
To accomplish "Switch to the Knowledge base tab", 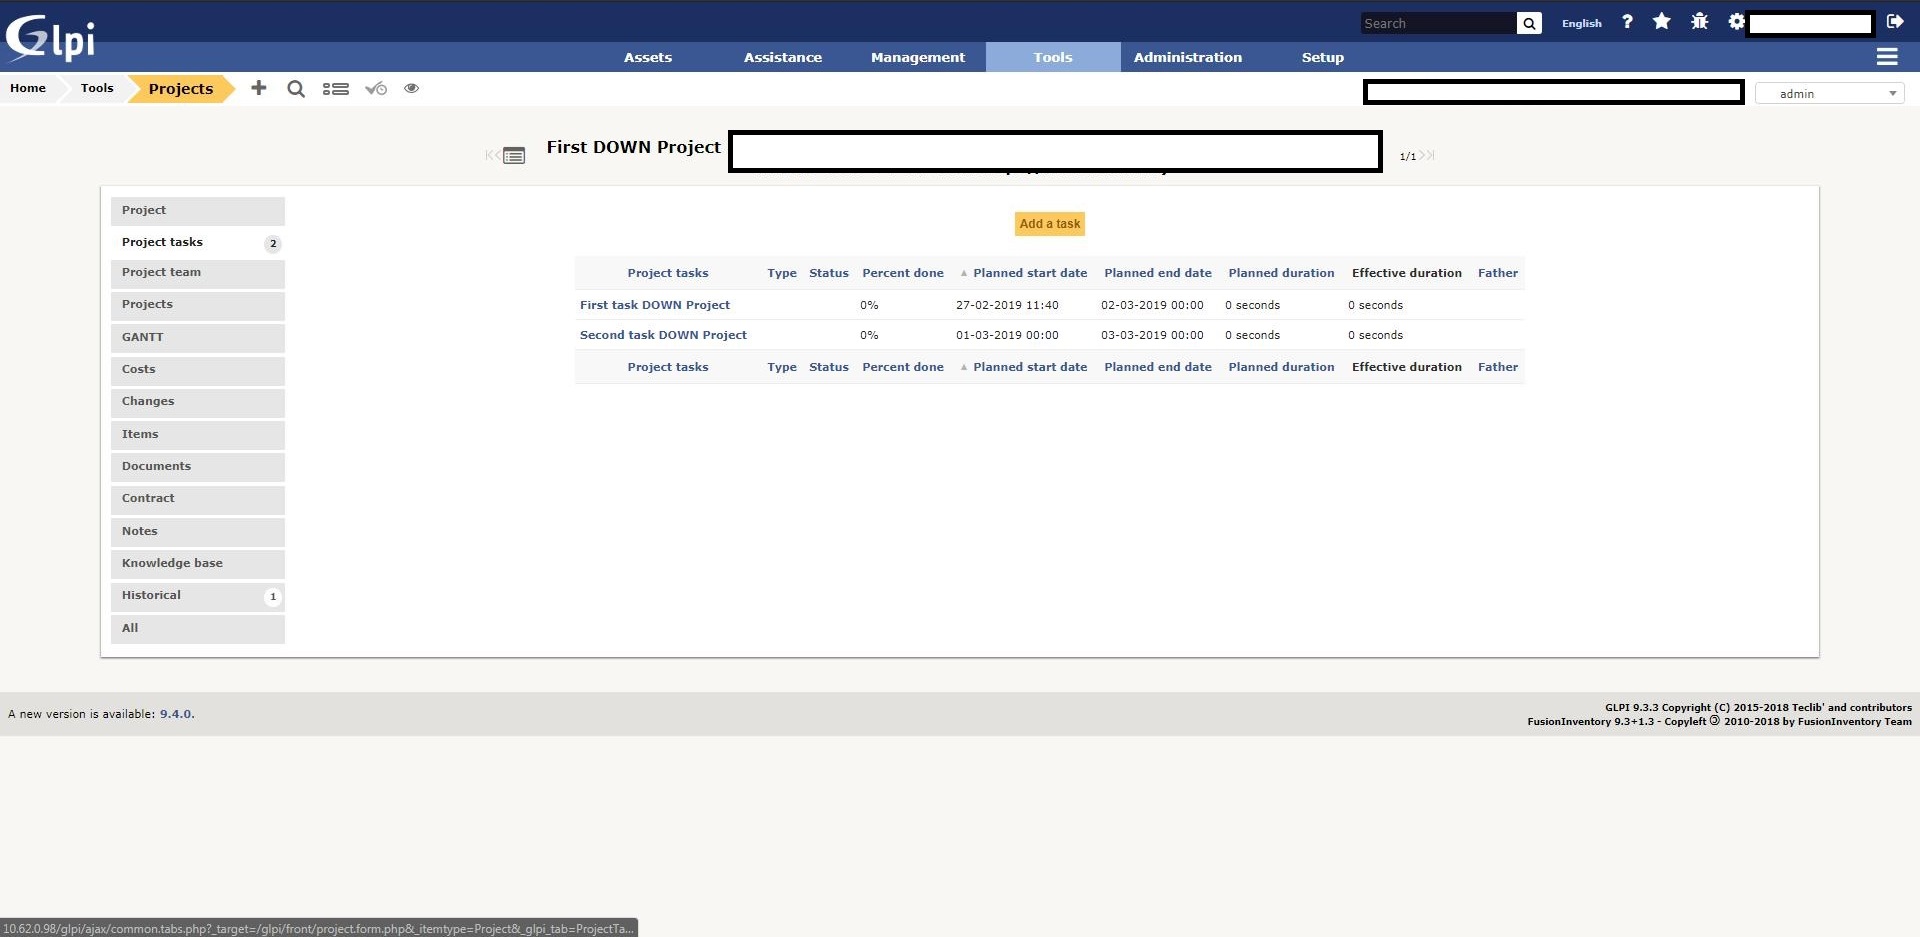I will [198, 564].
